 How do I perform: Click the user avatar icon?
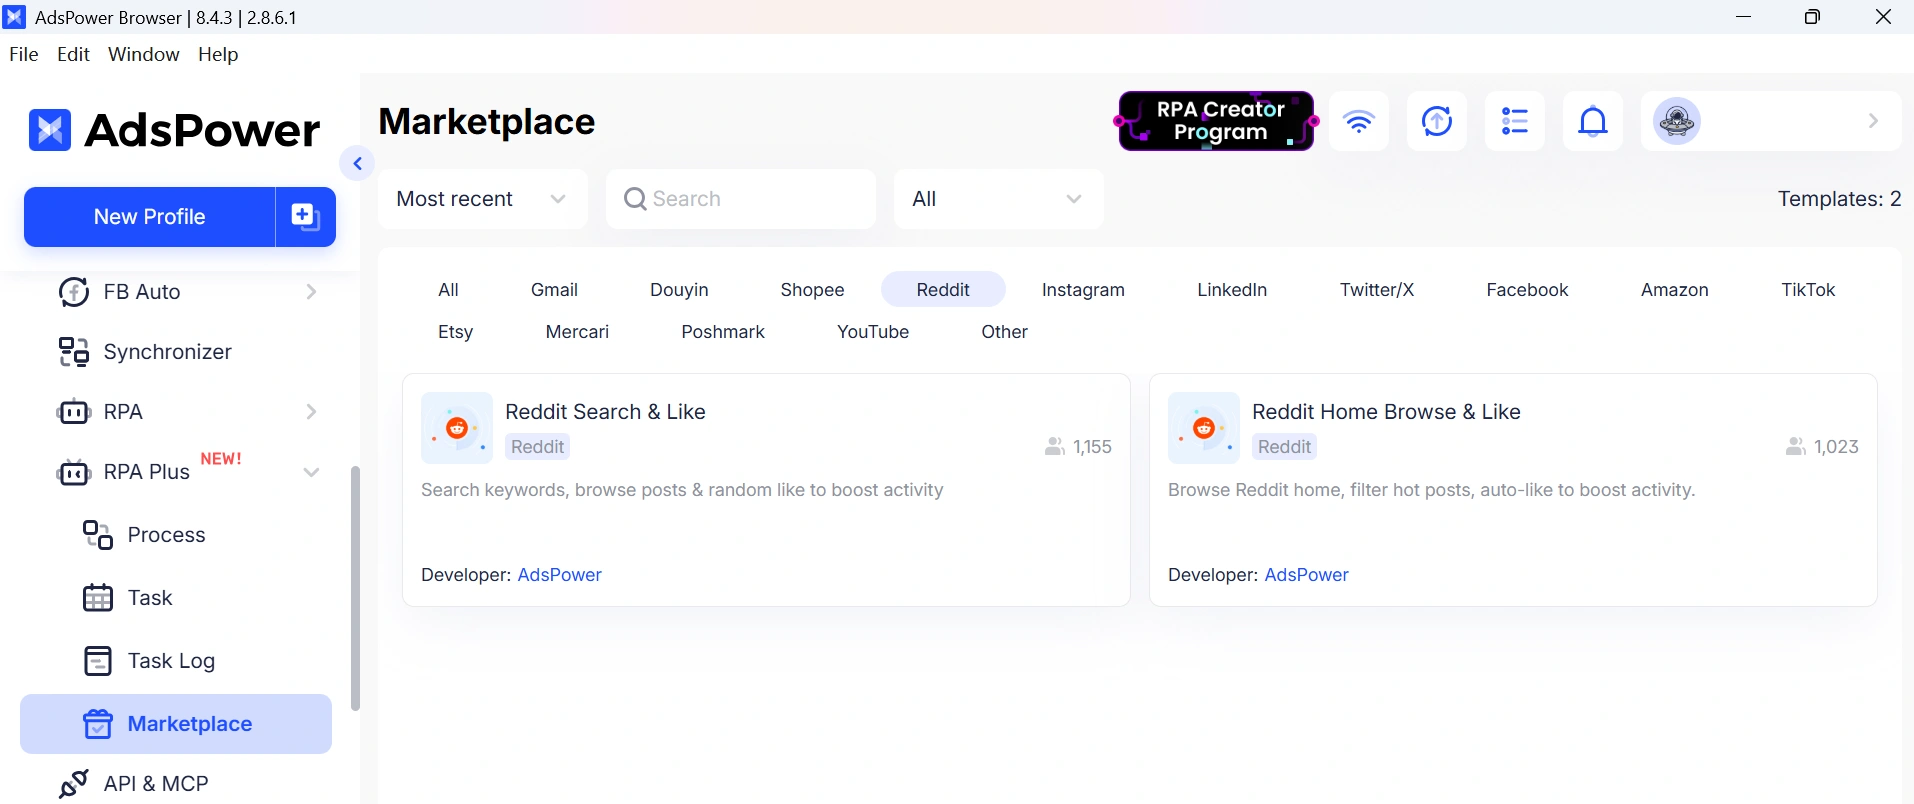[1677, 121]
